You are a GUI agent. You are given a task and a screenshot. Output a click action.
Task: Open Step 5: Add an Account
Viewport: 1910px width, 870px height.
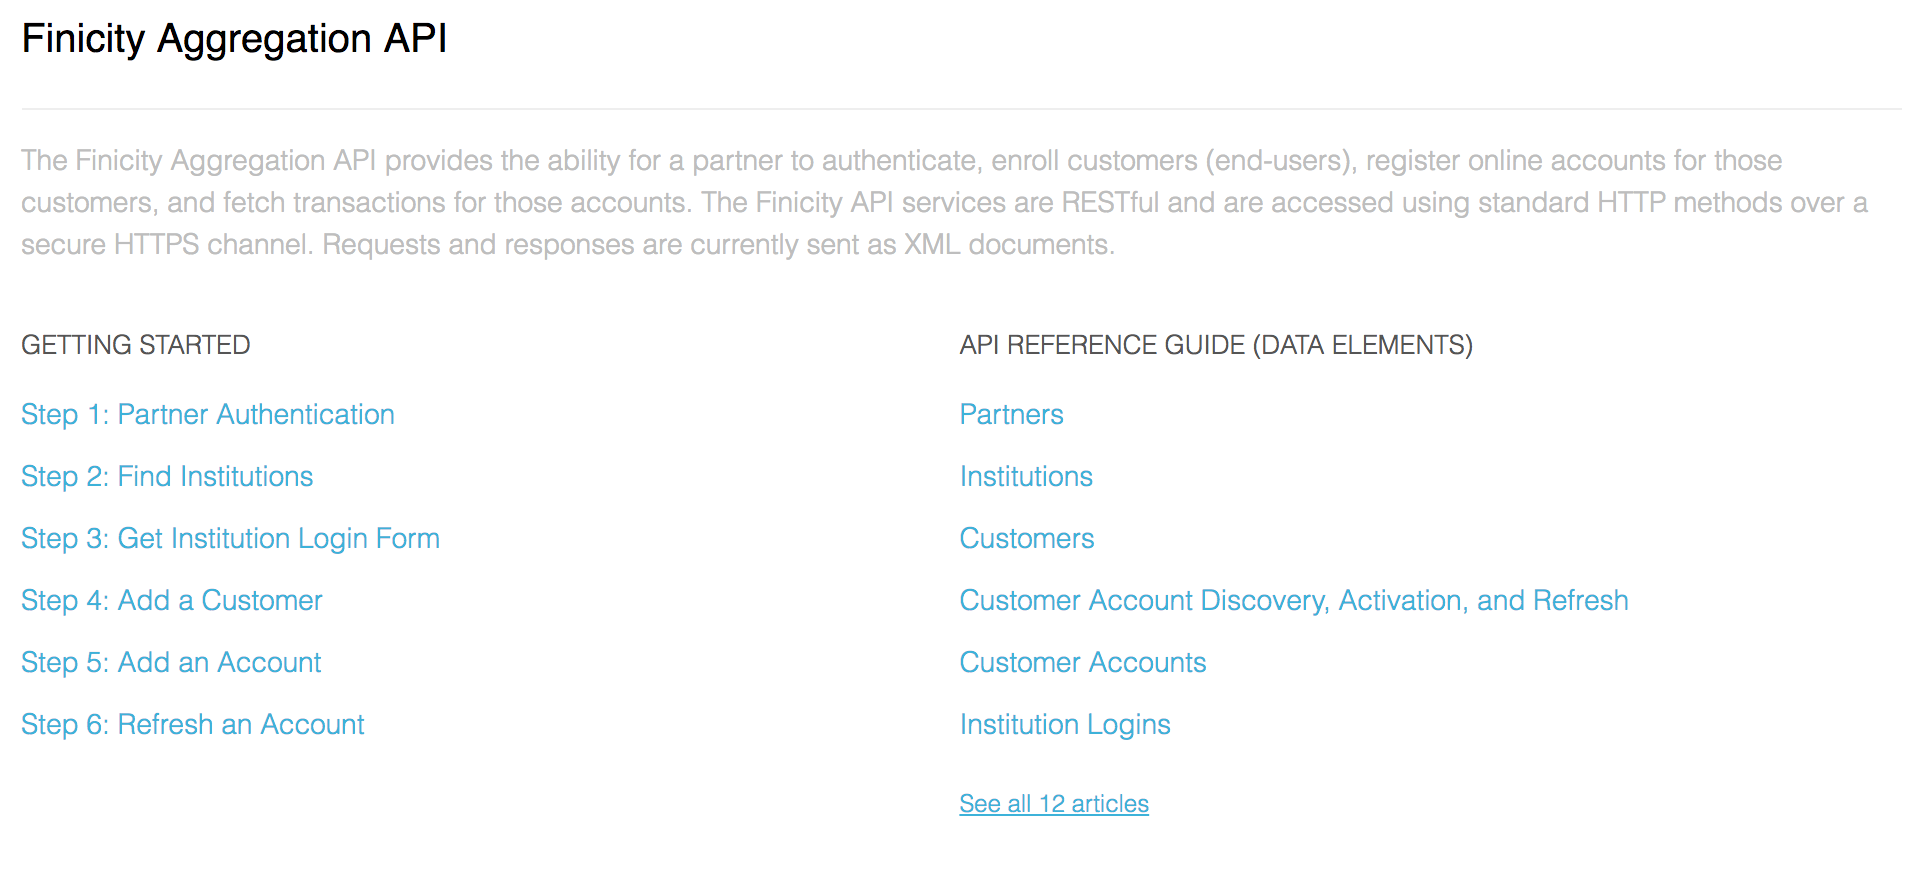tap(171, 663)
